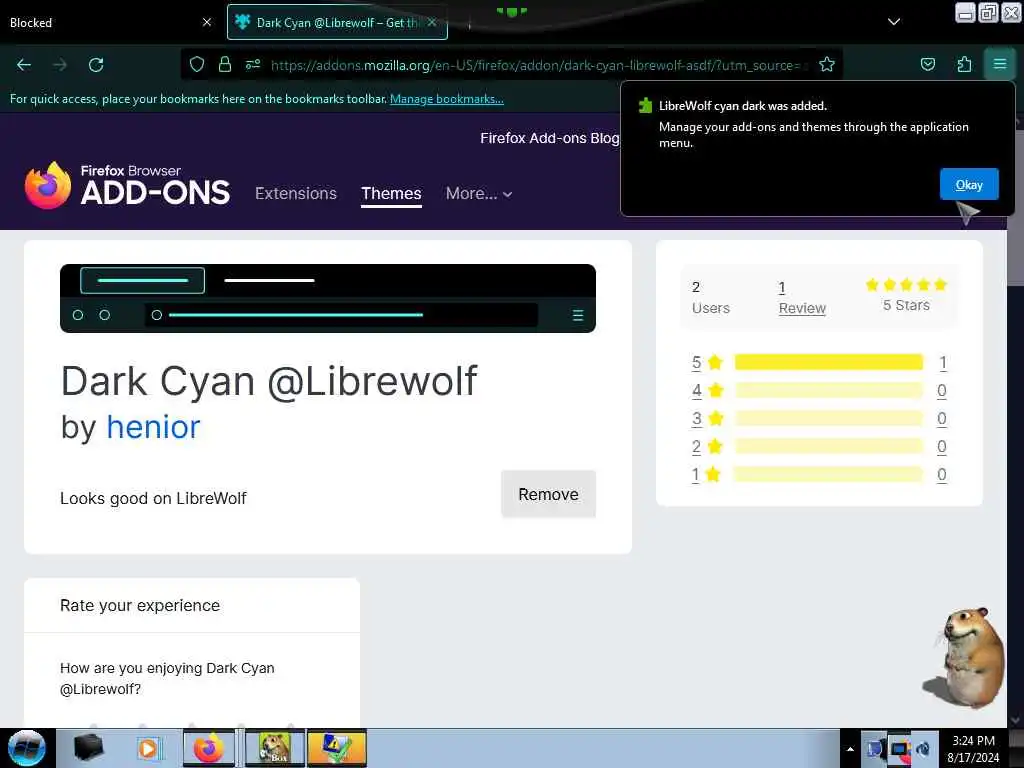Go back to the previous page
The width and height of the screenshot is (1024, 768).
[x=24, y=65]
